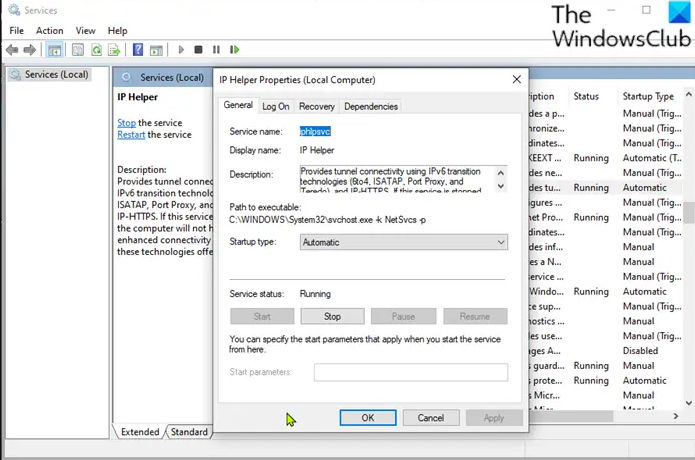Click the Export List toolbar icon
Viewport: 695px width, 460px height.
coord(115,50)
